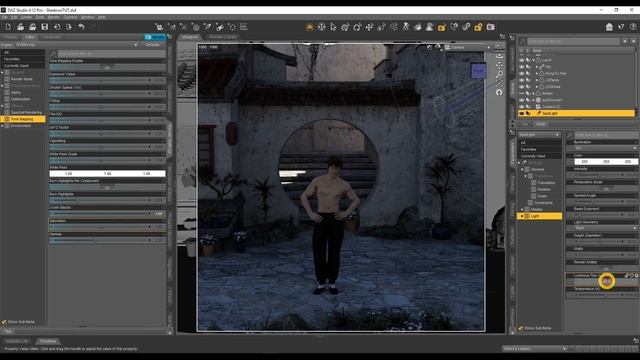Click the view cube in the viewport

coord(478,71)
